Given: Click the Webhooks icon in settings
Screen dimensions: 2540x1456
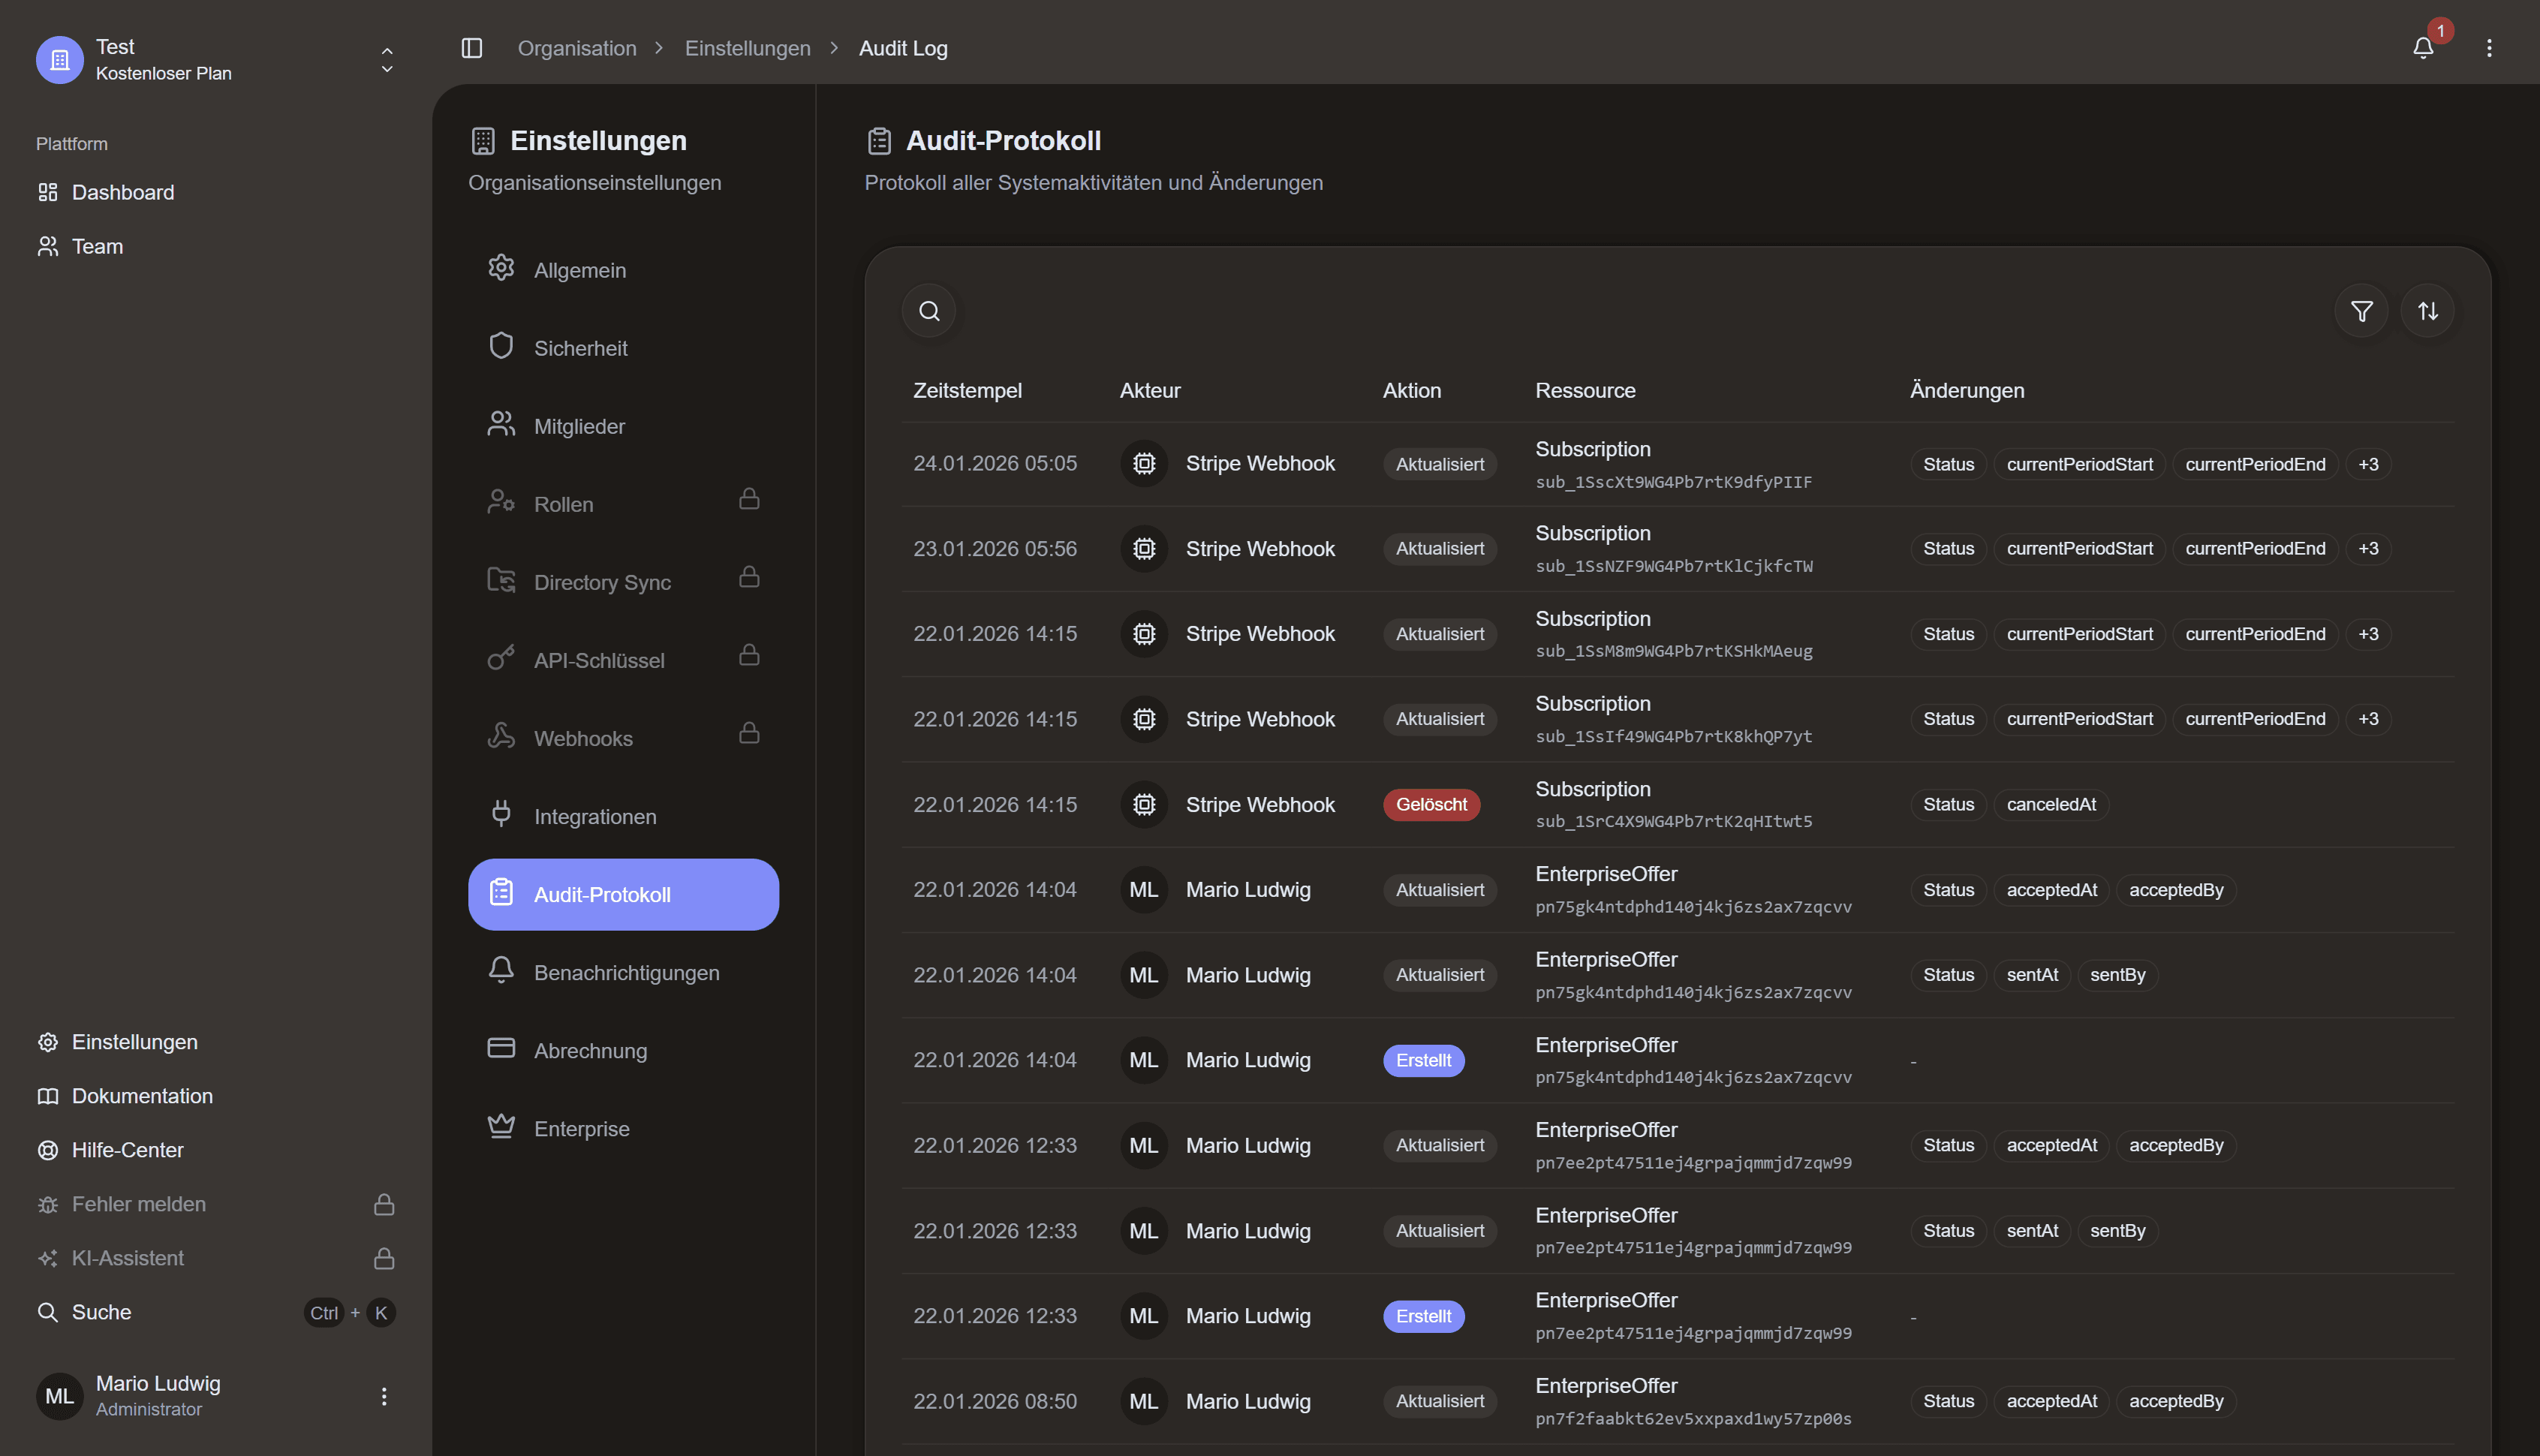Looking at the screenshot, I should pos(501,737).
